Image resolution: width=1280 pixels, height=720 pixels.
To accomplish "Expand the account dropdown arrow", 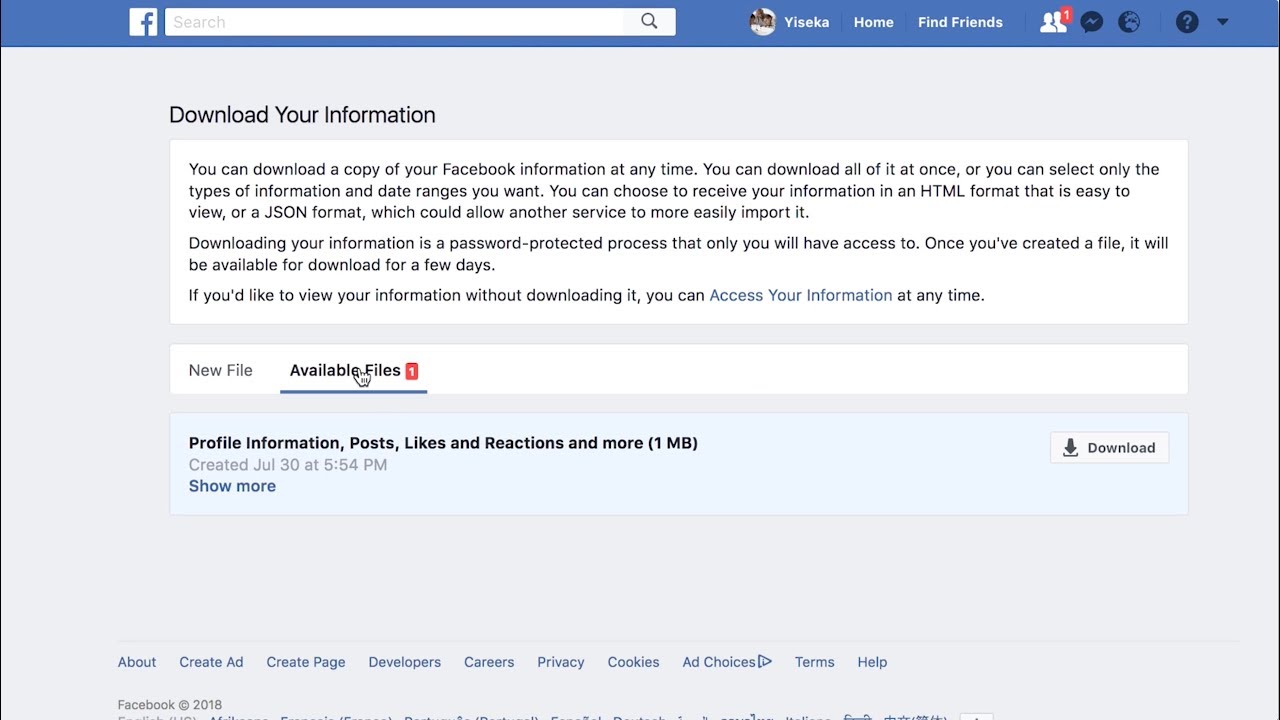I will coord(1222,22).
